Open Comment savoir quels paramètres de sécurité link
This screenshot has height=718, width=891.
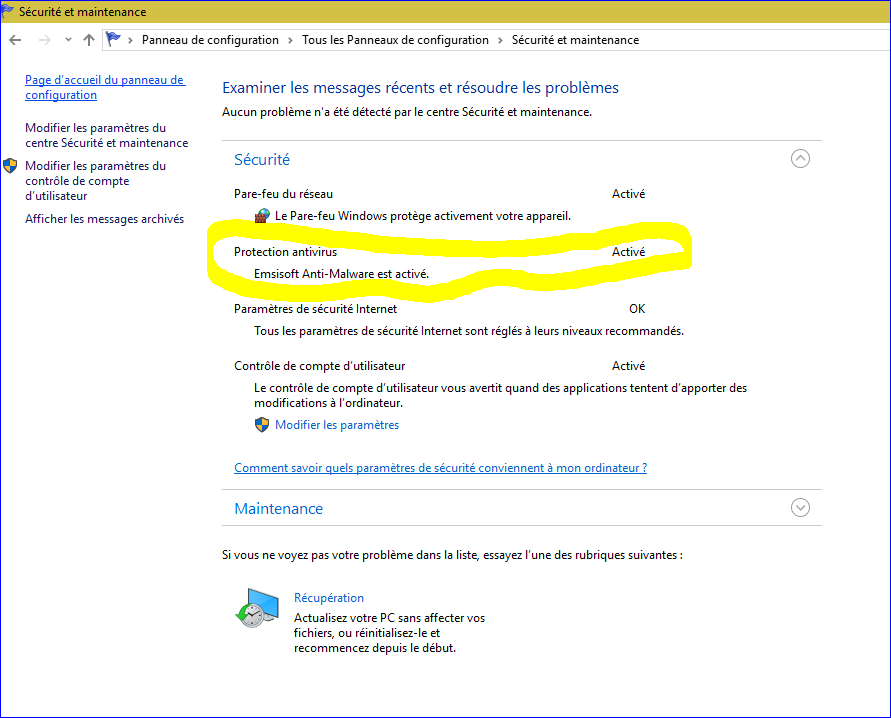[x=440, y=468]
